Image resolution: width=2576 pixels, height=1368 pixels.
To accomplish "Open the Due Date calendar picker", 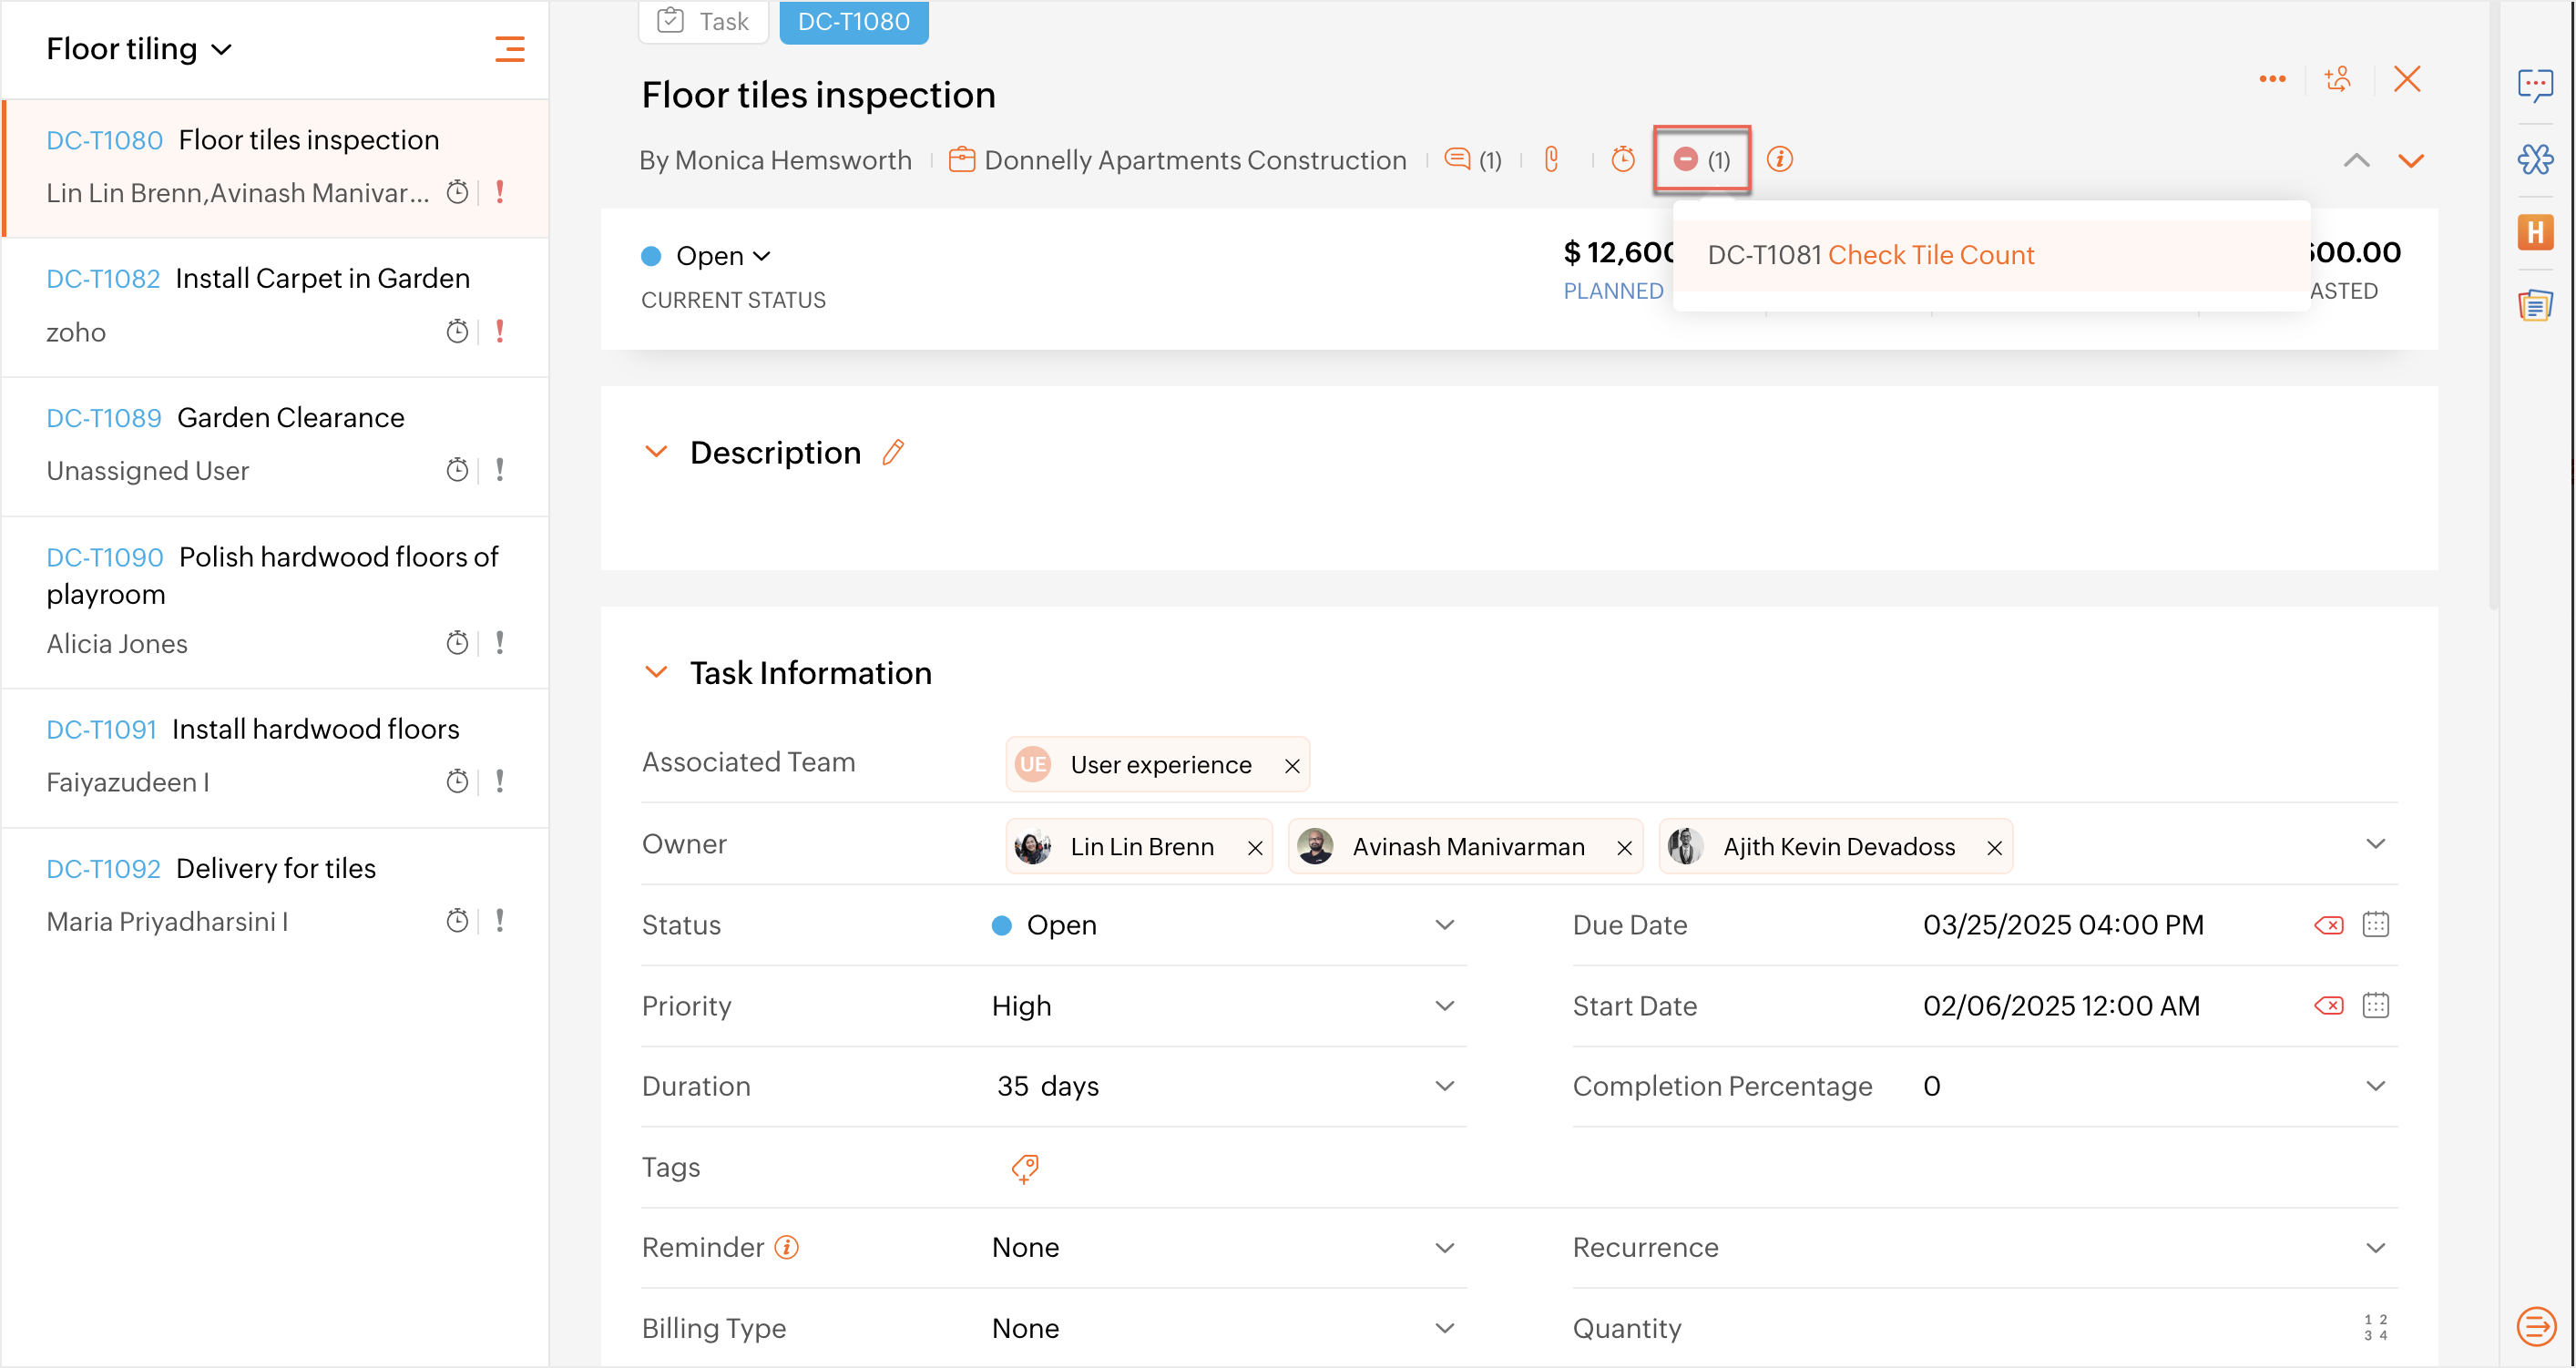I will (2375, 925).
